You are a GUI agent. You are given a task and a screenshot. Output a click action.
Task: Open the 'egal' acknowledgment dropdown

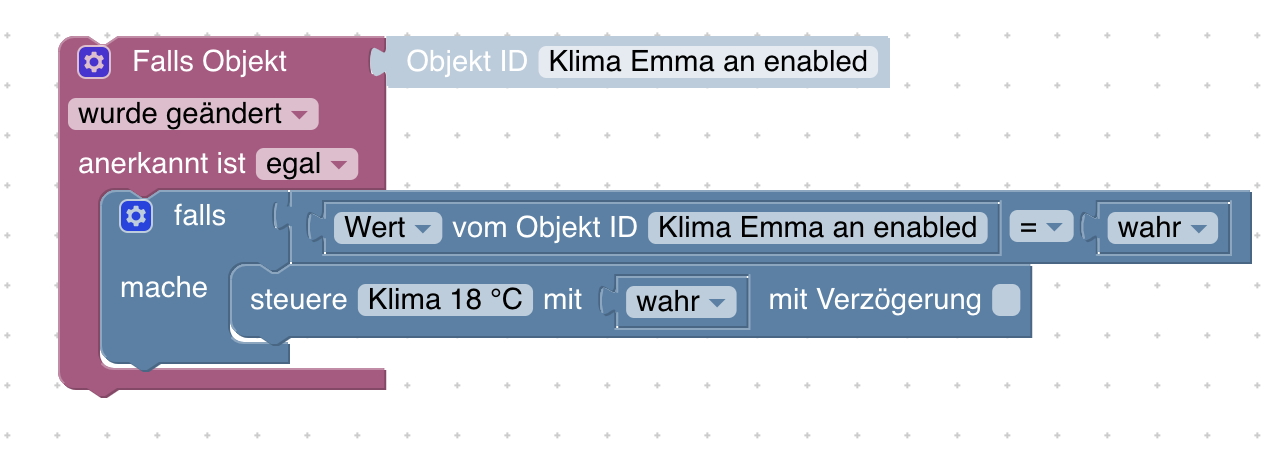tap(306, 164)
